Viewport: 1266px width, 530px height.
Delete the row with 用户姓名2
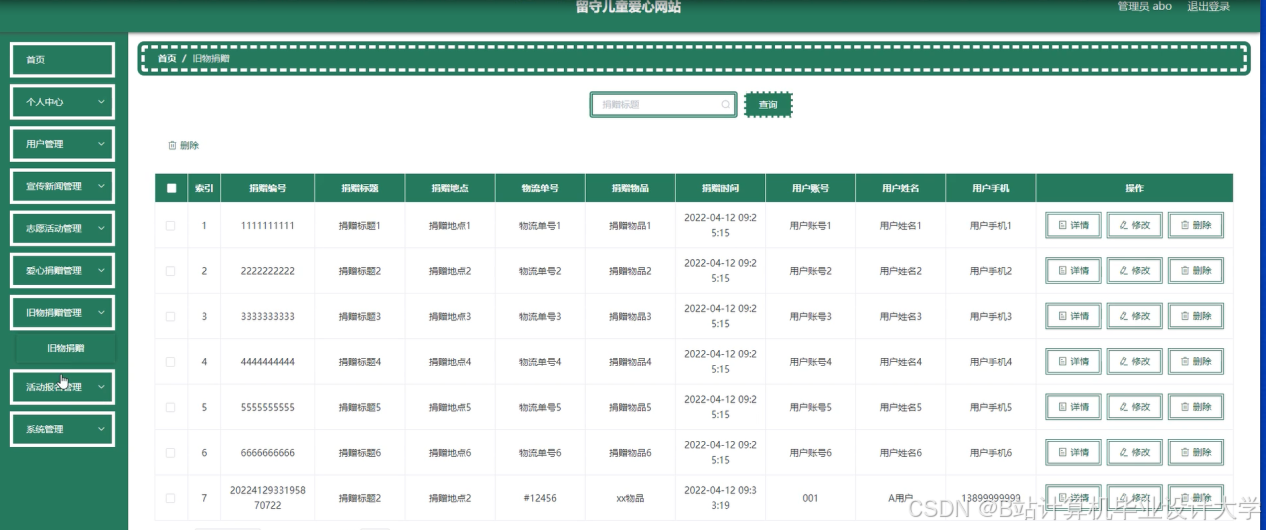click(x=1195, y=271)
